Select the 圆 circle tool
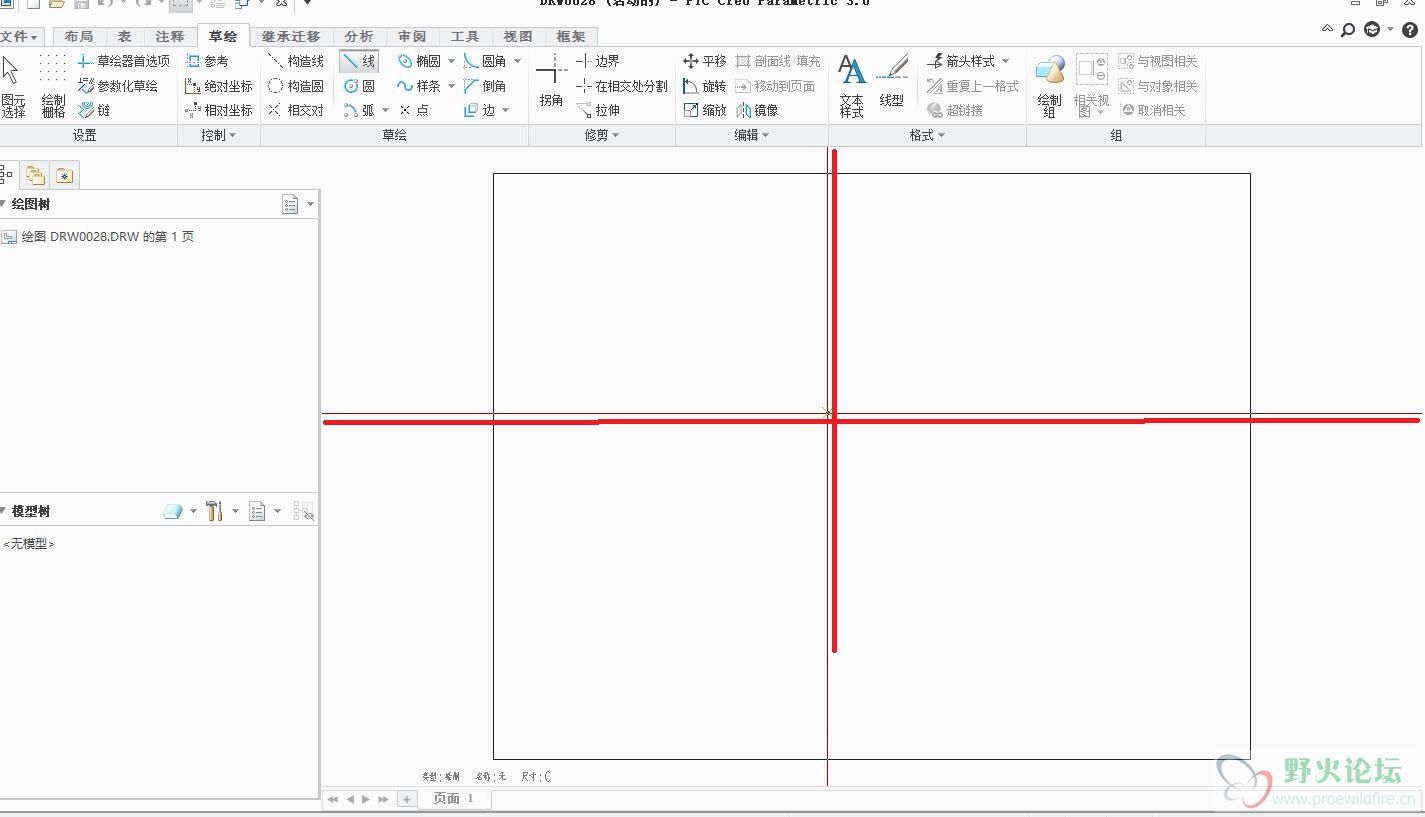This screenshot has width=1425, height=817. click(x=359, y=86)
